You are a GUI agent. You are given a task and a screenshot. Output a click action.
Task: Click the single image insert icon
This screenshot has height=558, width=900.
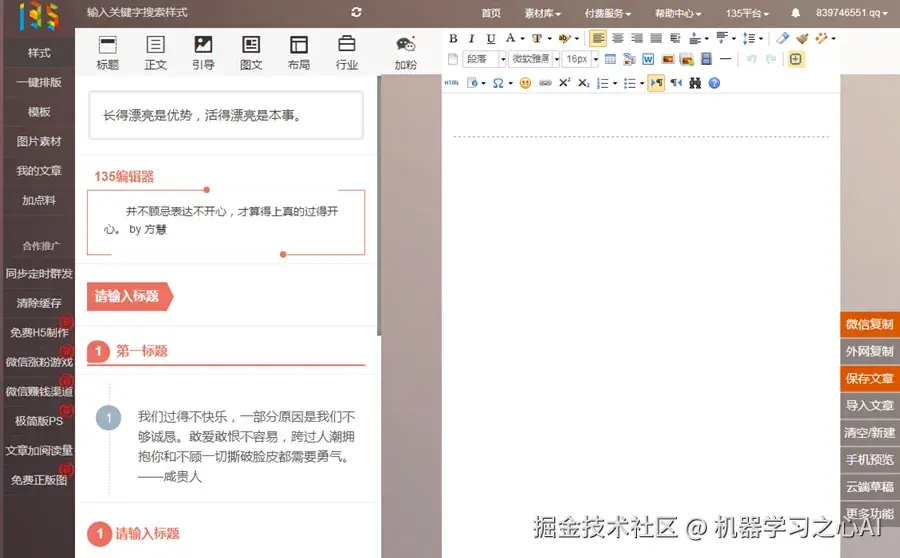[x=668, y=59]
